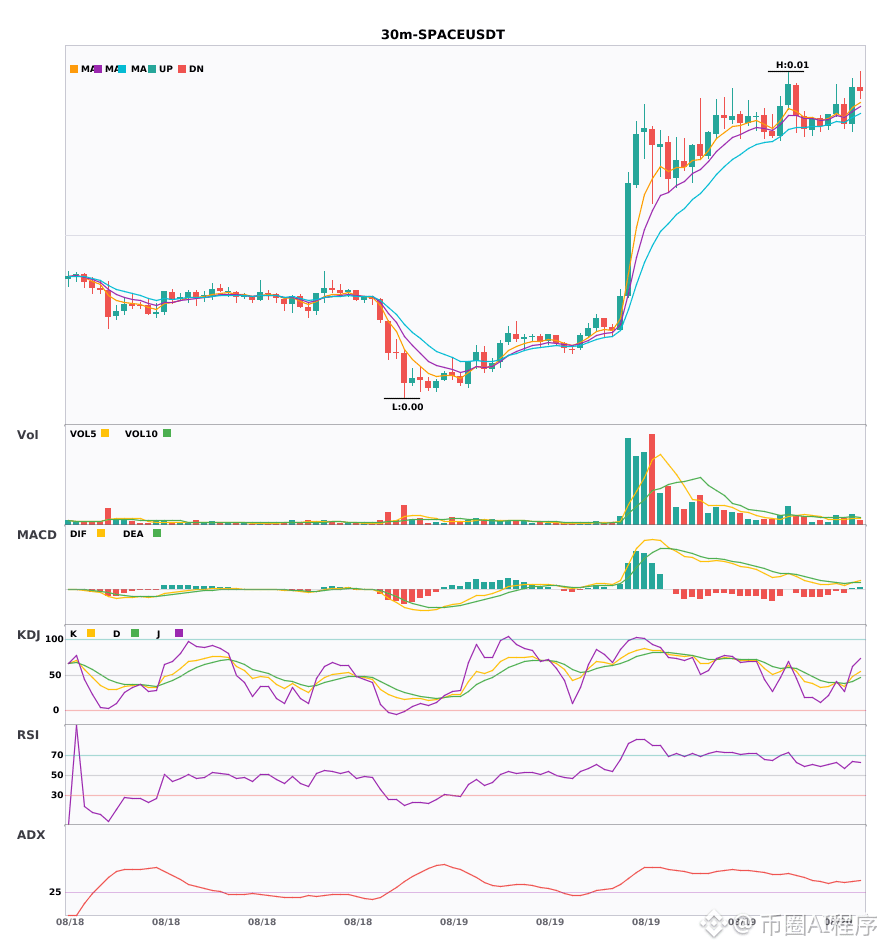Click the chart title 30m-SPACEUSDT
Image resolution: width=885 pixels, height=950 pixels.
(443, 35)
